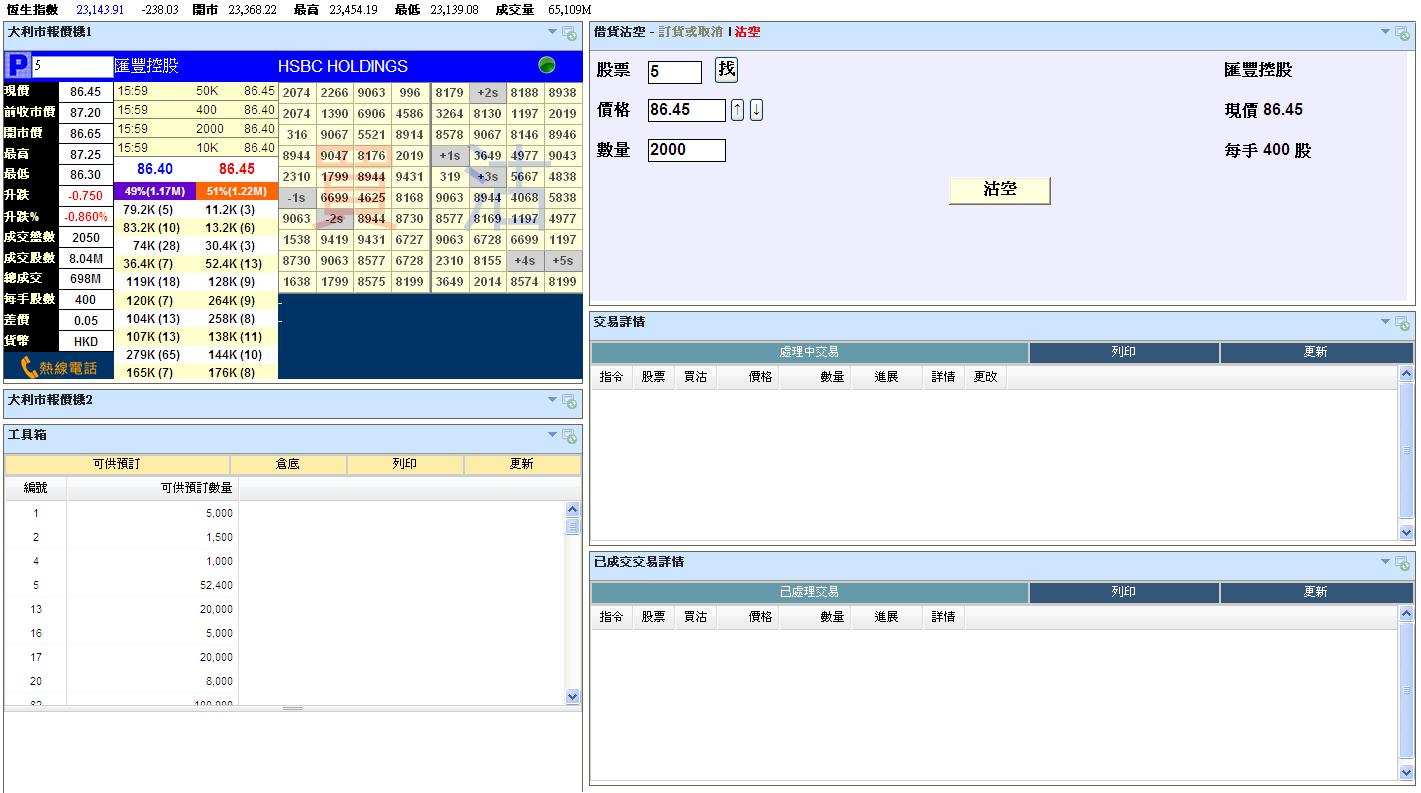Click the 熱線電話 hotline phone icon
Image resolution: width=1421 pixels, height=793 pixels.
pyautogui.click(x=30, y=367)
